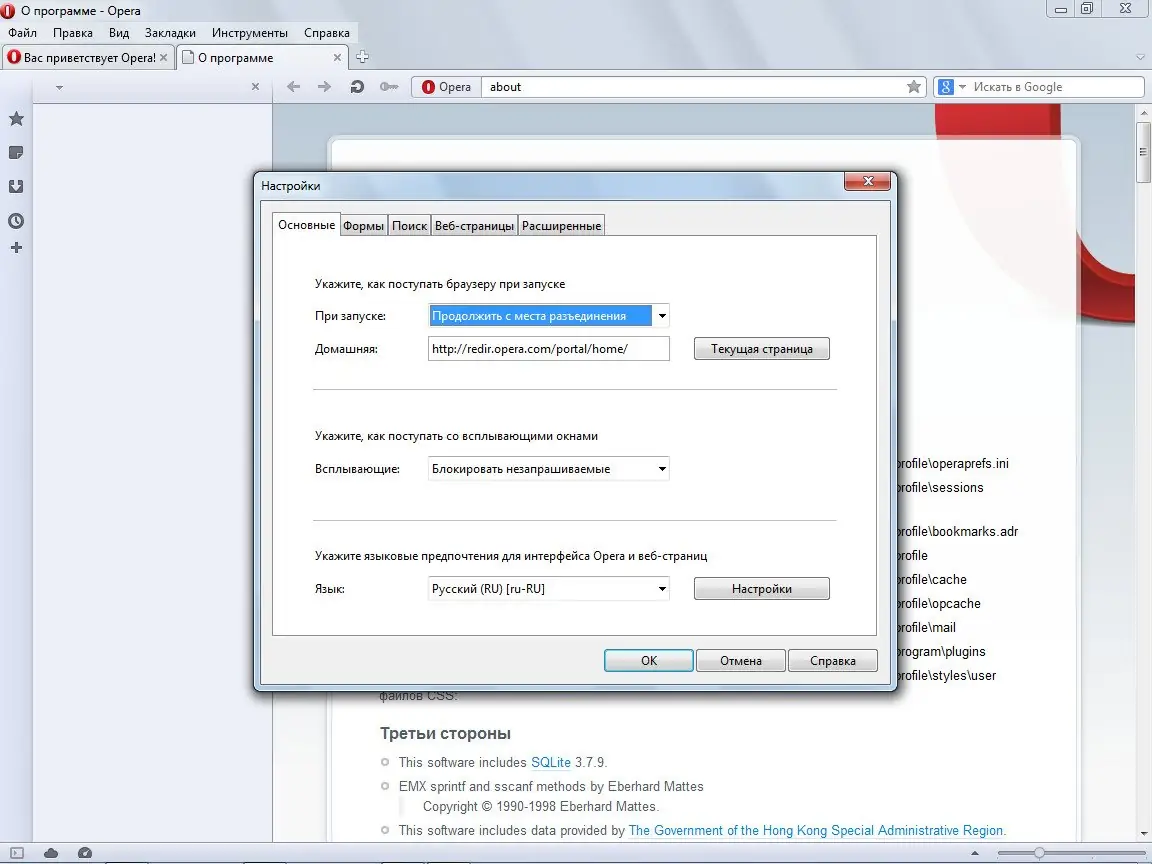Image resolution: width=1152 pixels, height=864 pixels.
Task: Open the 'Файл' menu
Action: click(x=23, y=33)
